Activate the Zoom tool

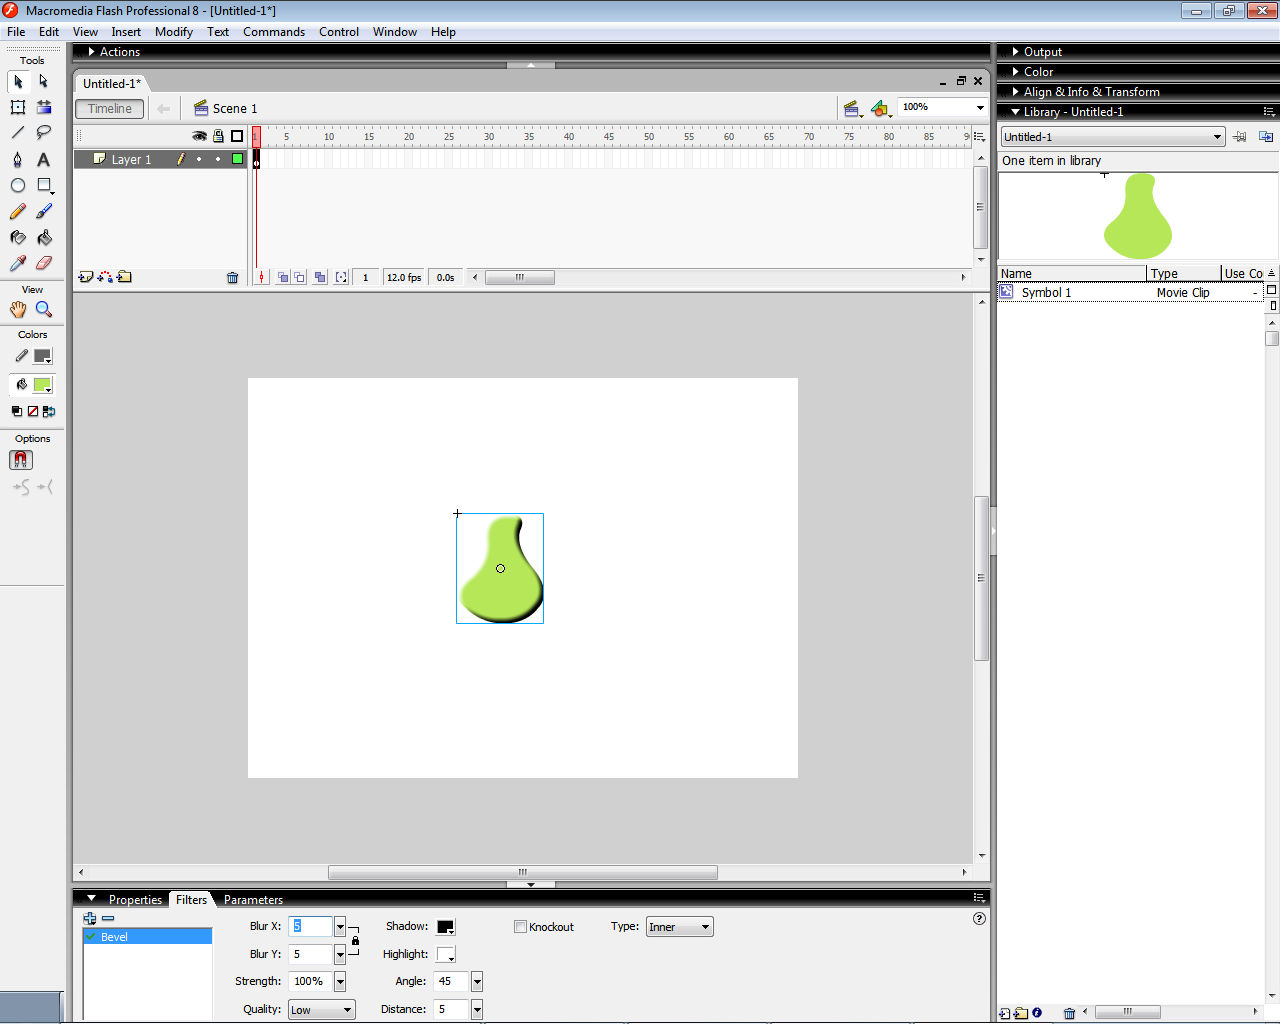pyautogui.click(x=44, y=310)
